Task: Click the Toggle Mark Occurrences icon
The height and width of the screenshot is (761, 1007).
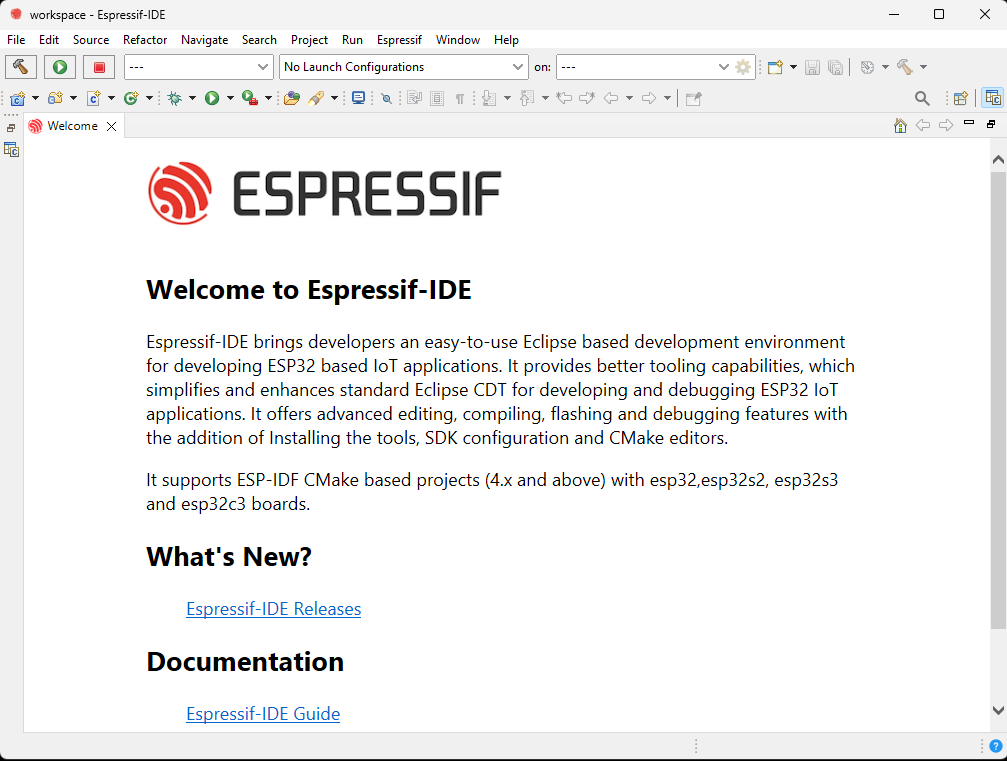Action: (x=387, y=98)
